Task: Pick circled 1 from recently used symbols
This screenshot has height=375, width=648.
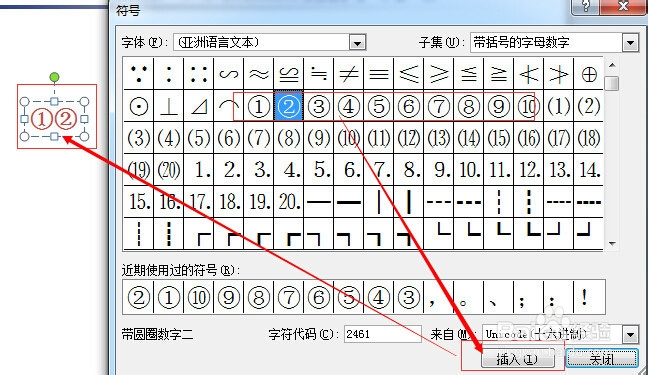Action: click(169, 297)
